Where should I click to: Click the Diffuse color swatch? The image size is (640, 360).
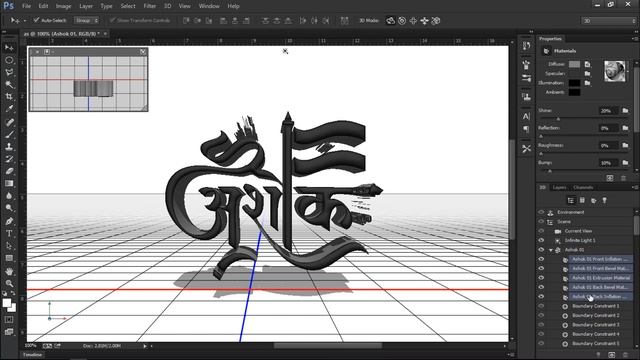point(574,64)
